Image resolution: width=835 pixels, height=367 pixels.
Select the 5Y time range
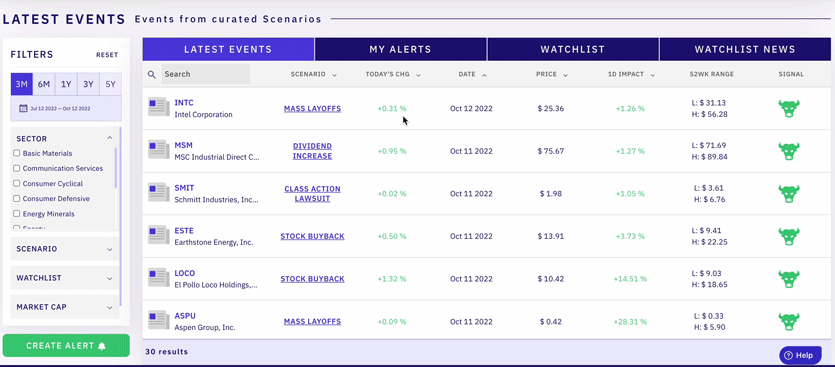point(110,84)
